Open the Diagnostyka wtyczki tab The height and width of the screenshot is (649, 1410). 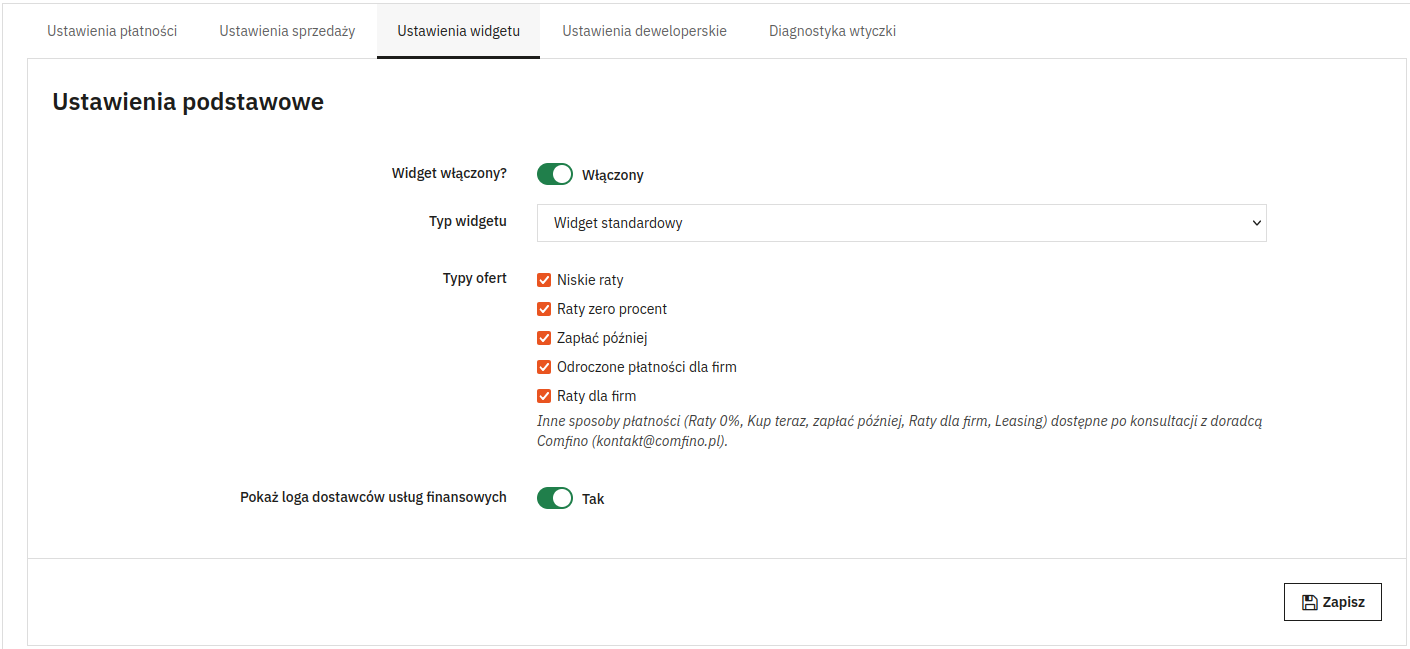pos(832,31)
